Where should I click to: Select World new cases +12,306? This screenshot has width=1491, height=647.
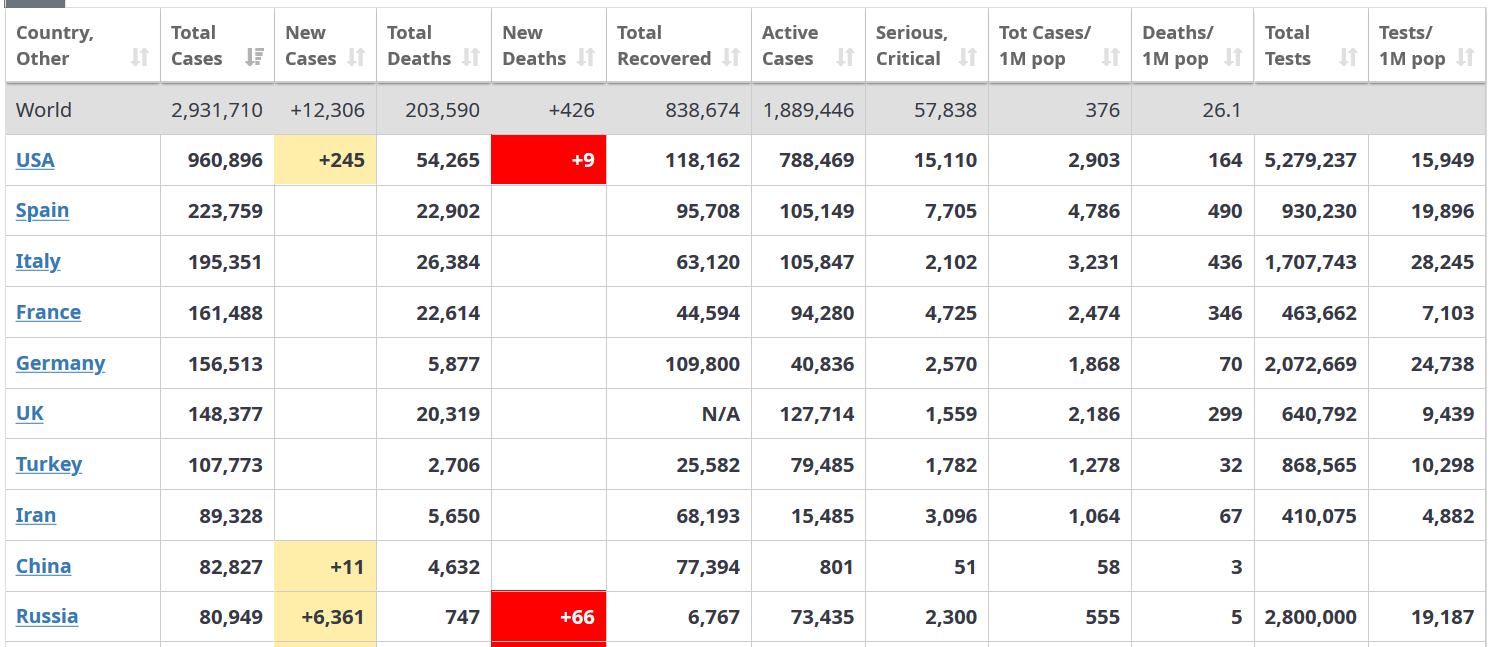click(327, 110)
